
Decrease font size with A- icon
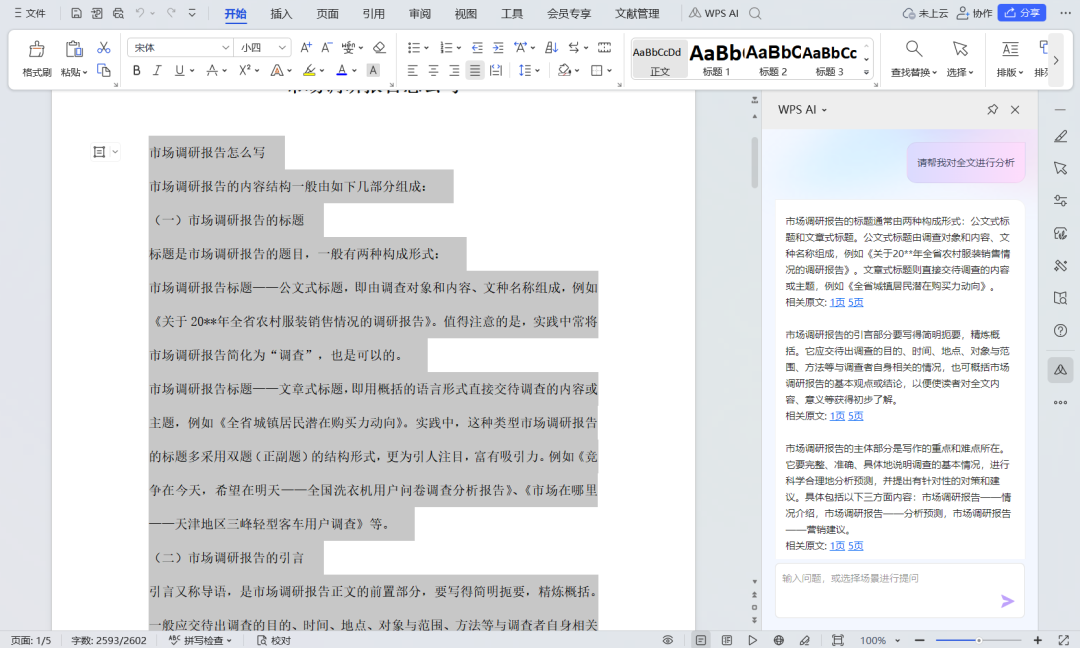pyautogui.click(x=327, y=48)
